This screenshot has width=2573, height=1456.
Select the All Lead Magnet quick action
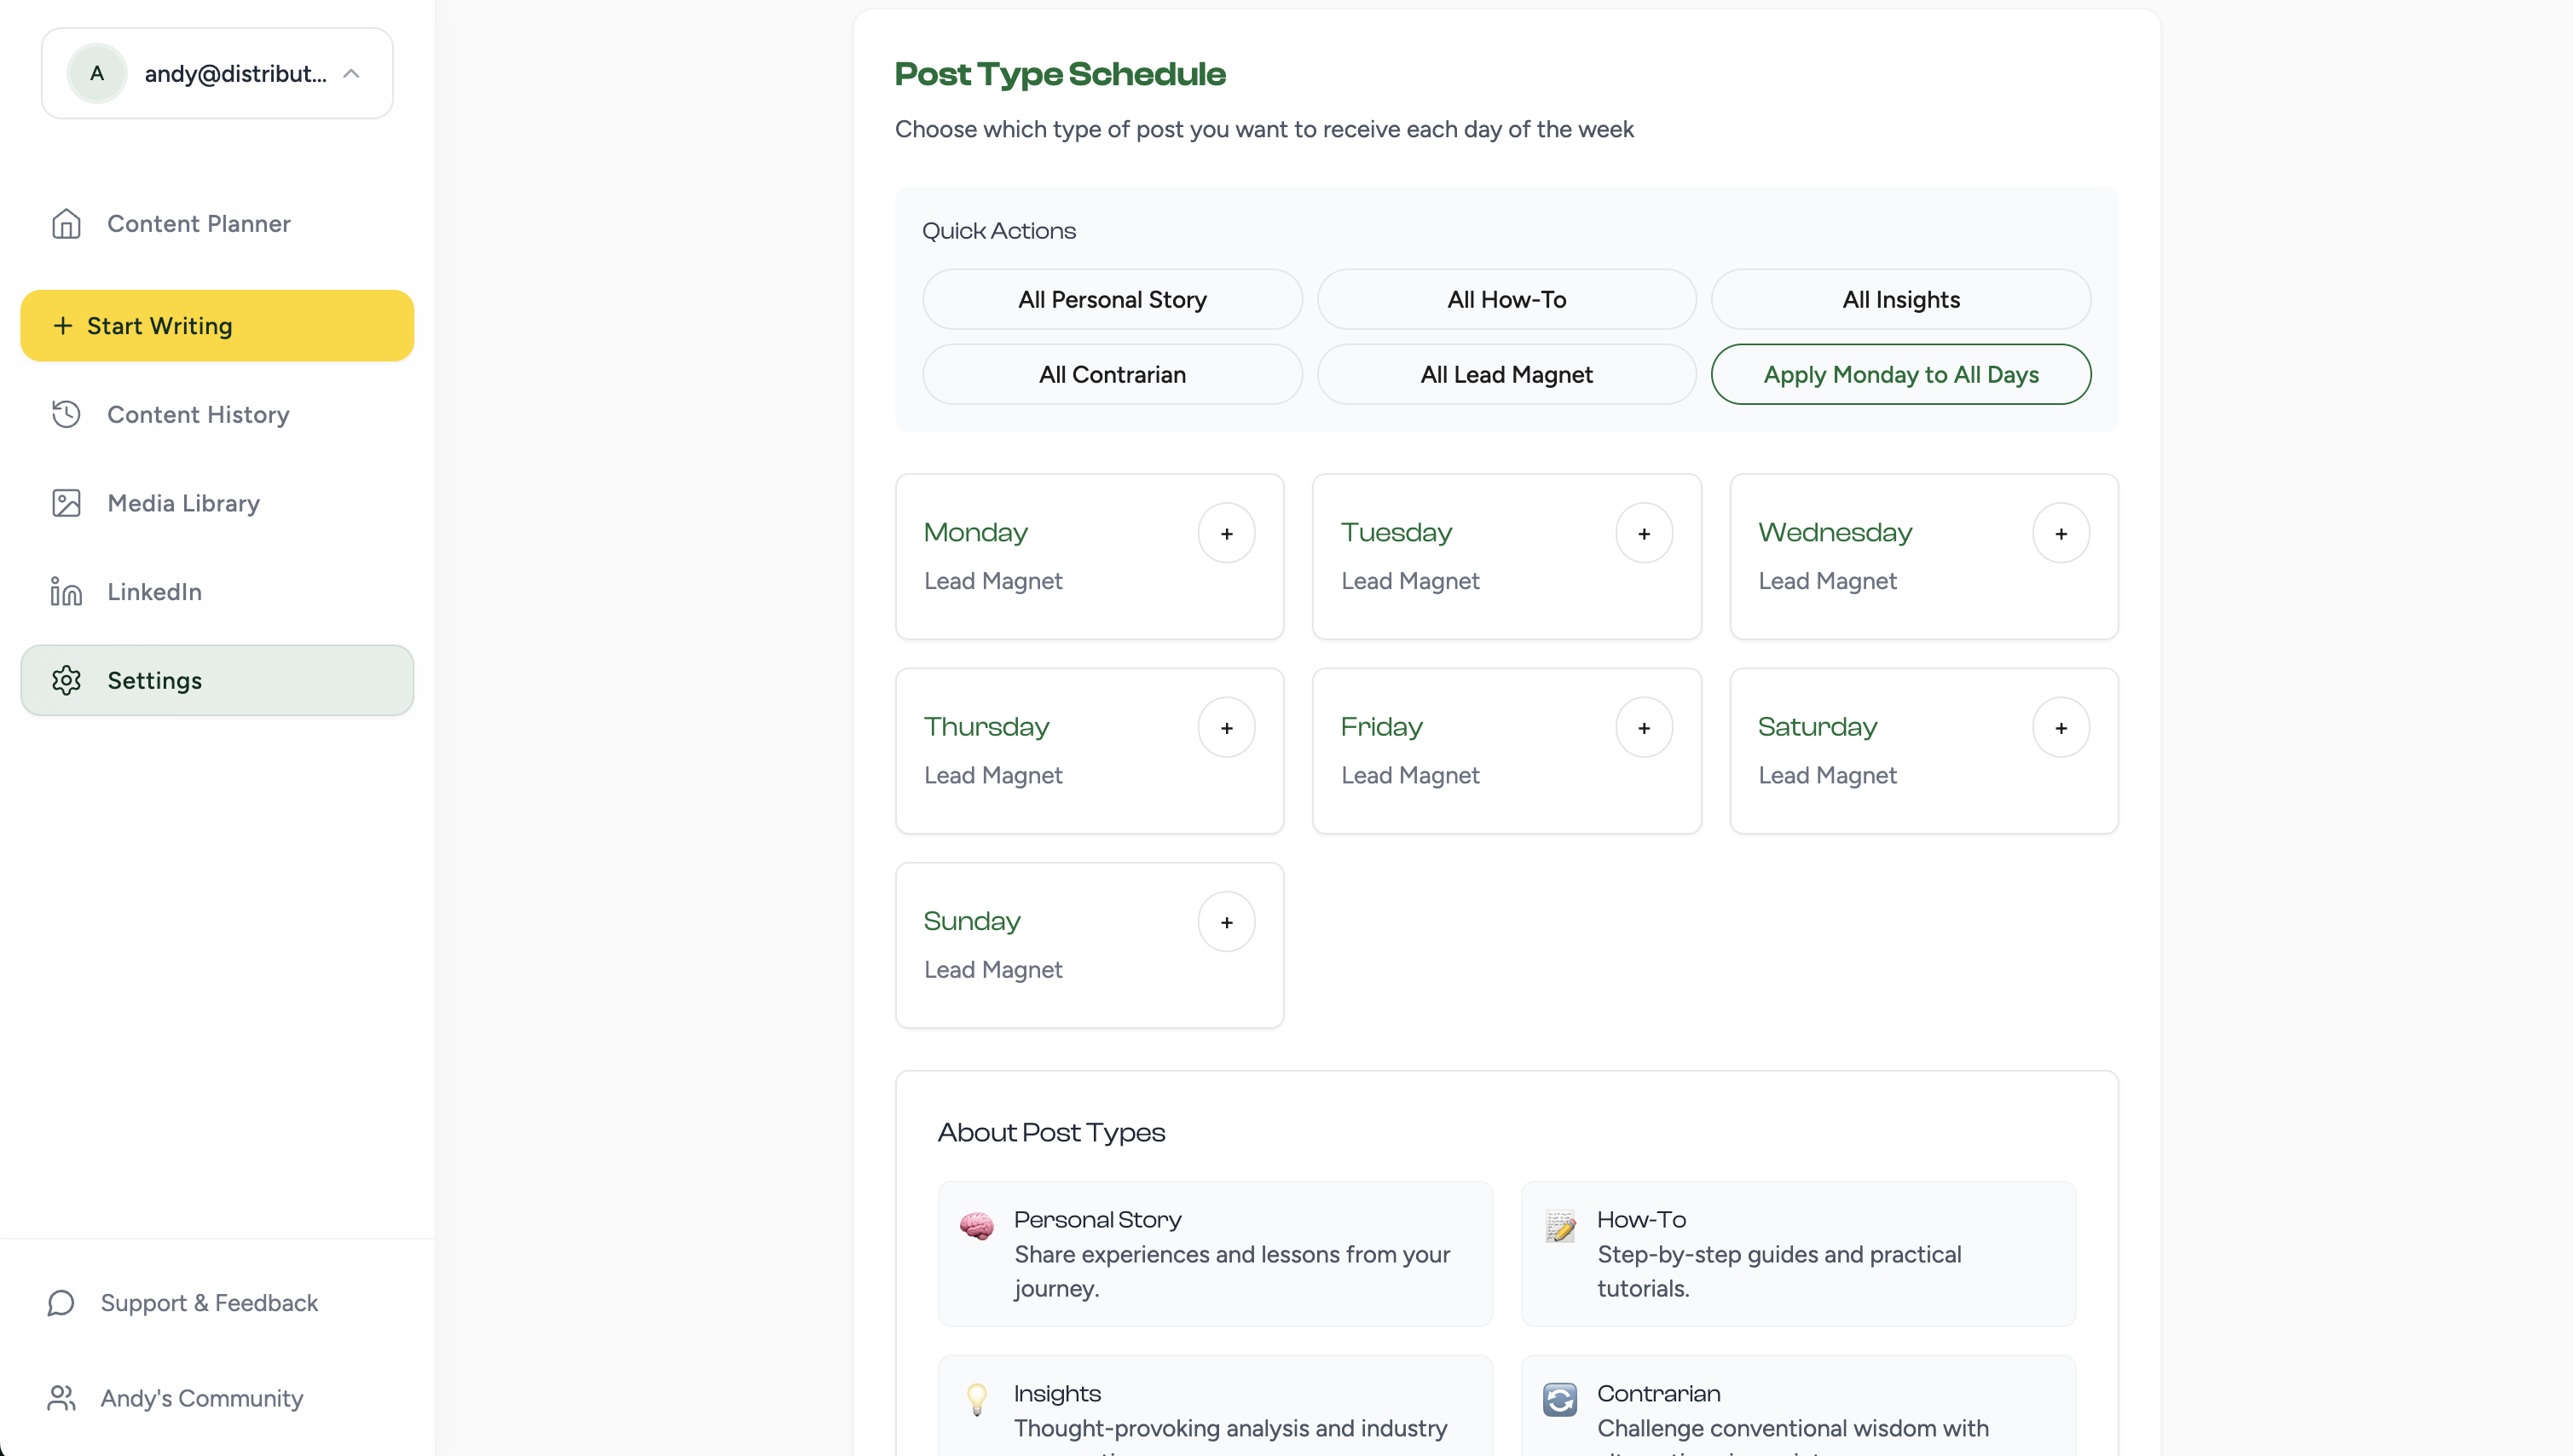[x=1506, y=374]
